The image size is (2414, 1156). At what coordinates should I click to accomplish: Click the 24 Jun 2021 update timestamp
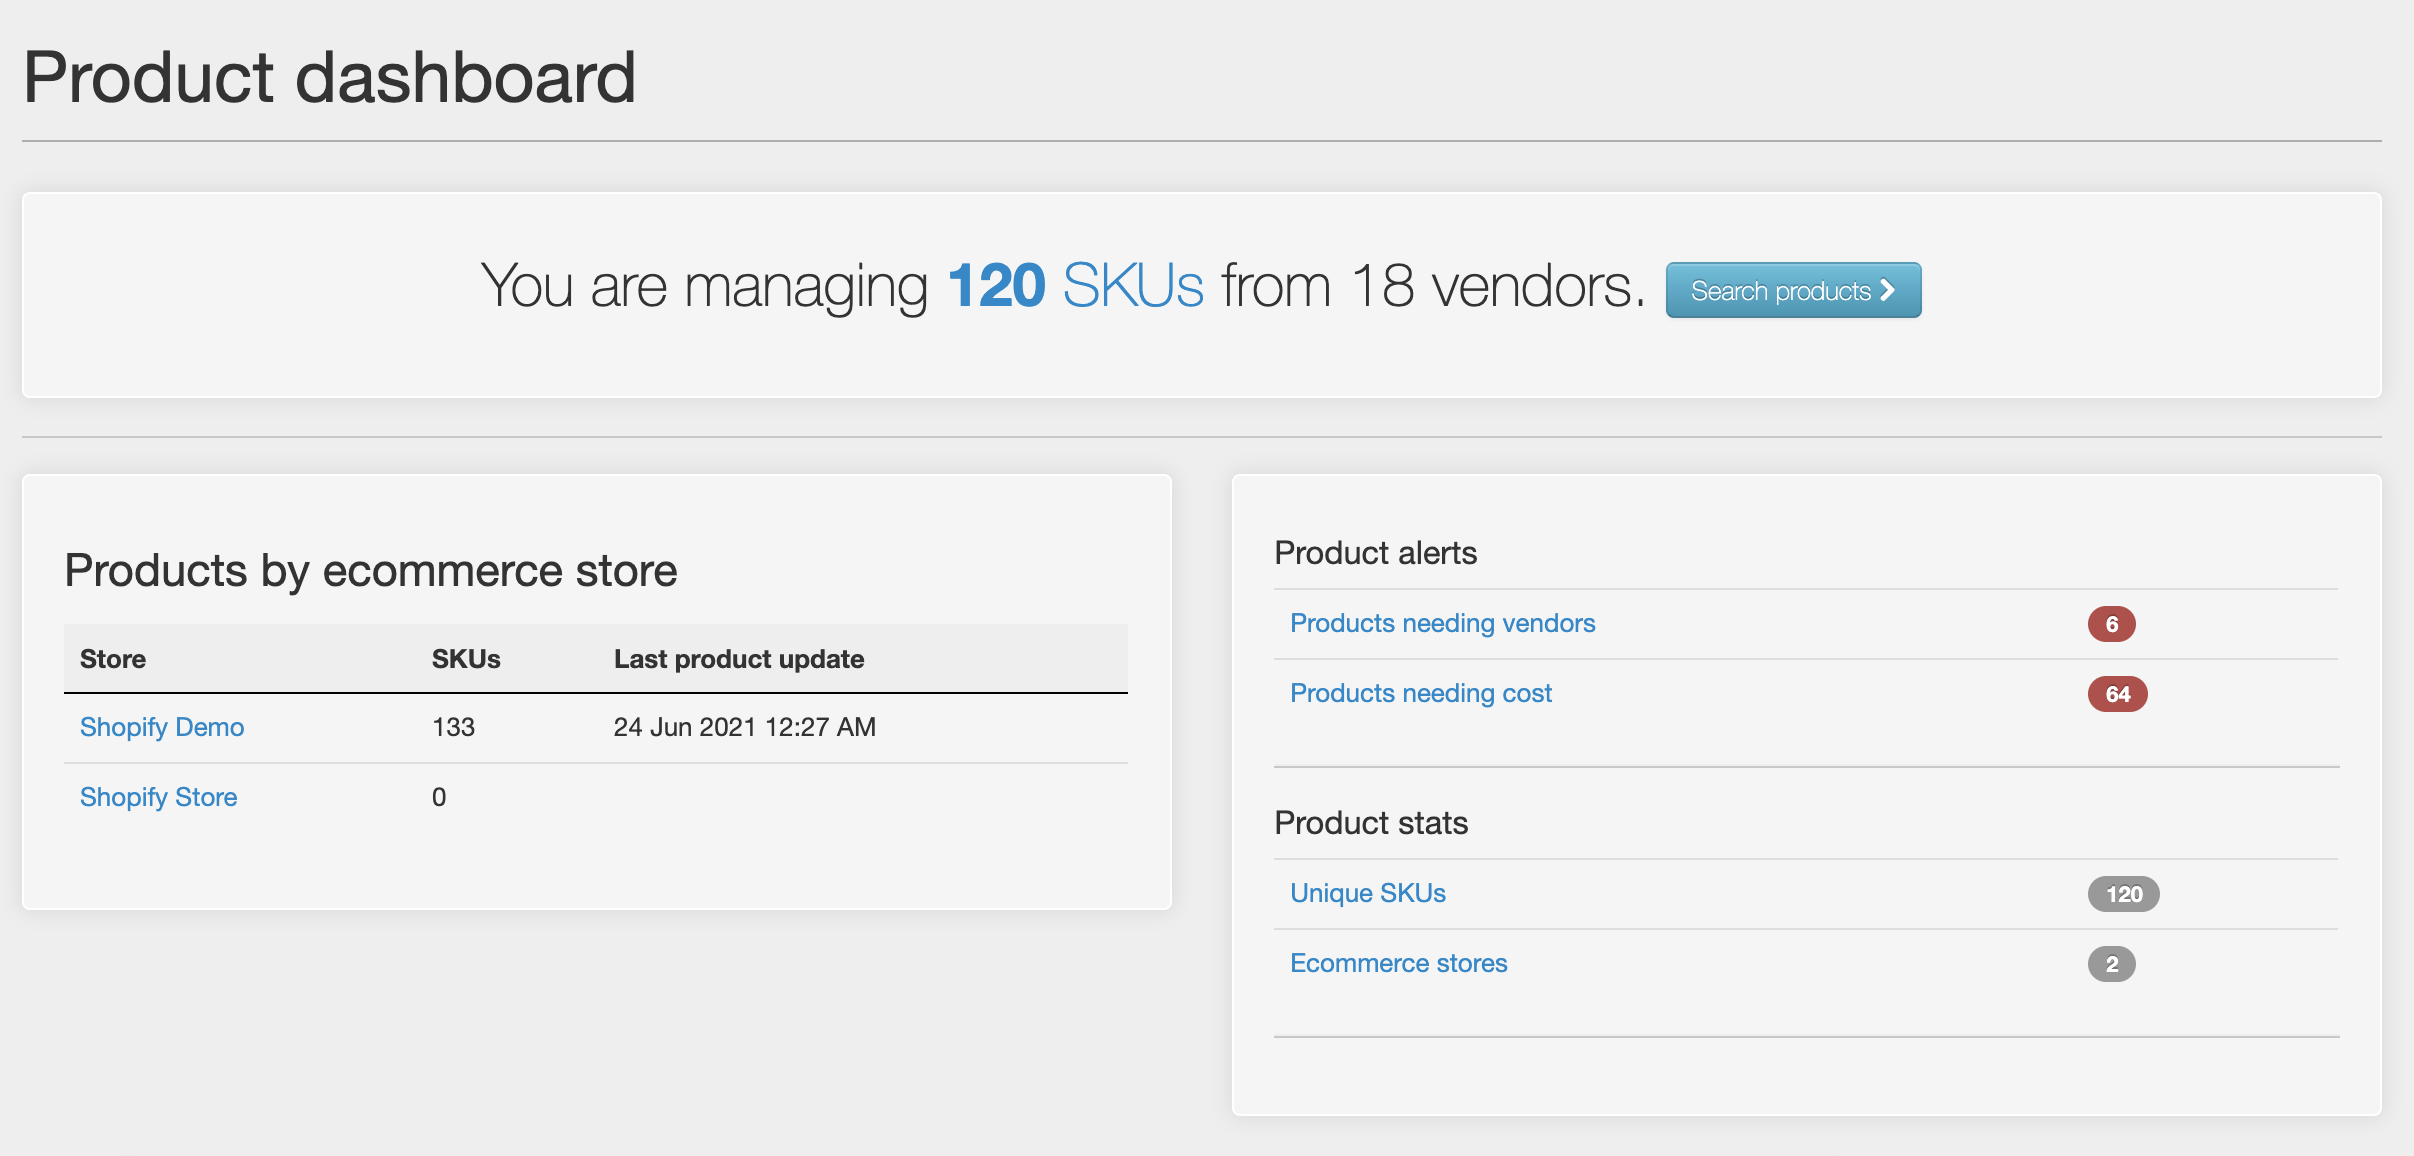coord(744,727)
